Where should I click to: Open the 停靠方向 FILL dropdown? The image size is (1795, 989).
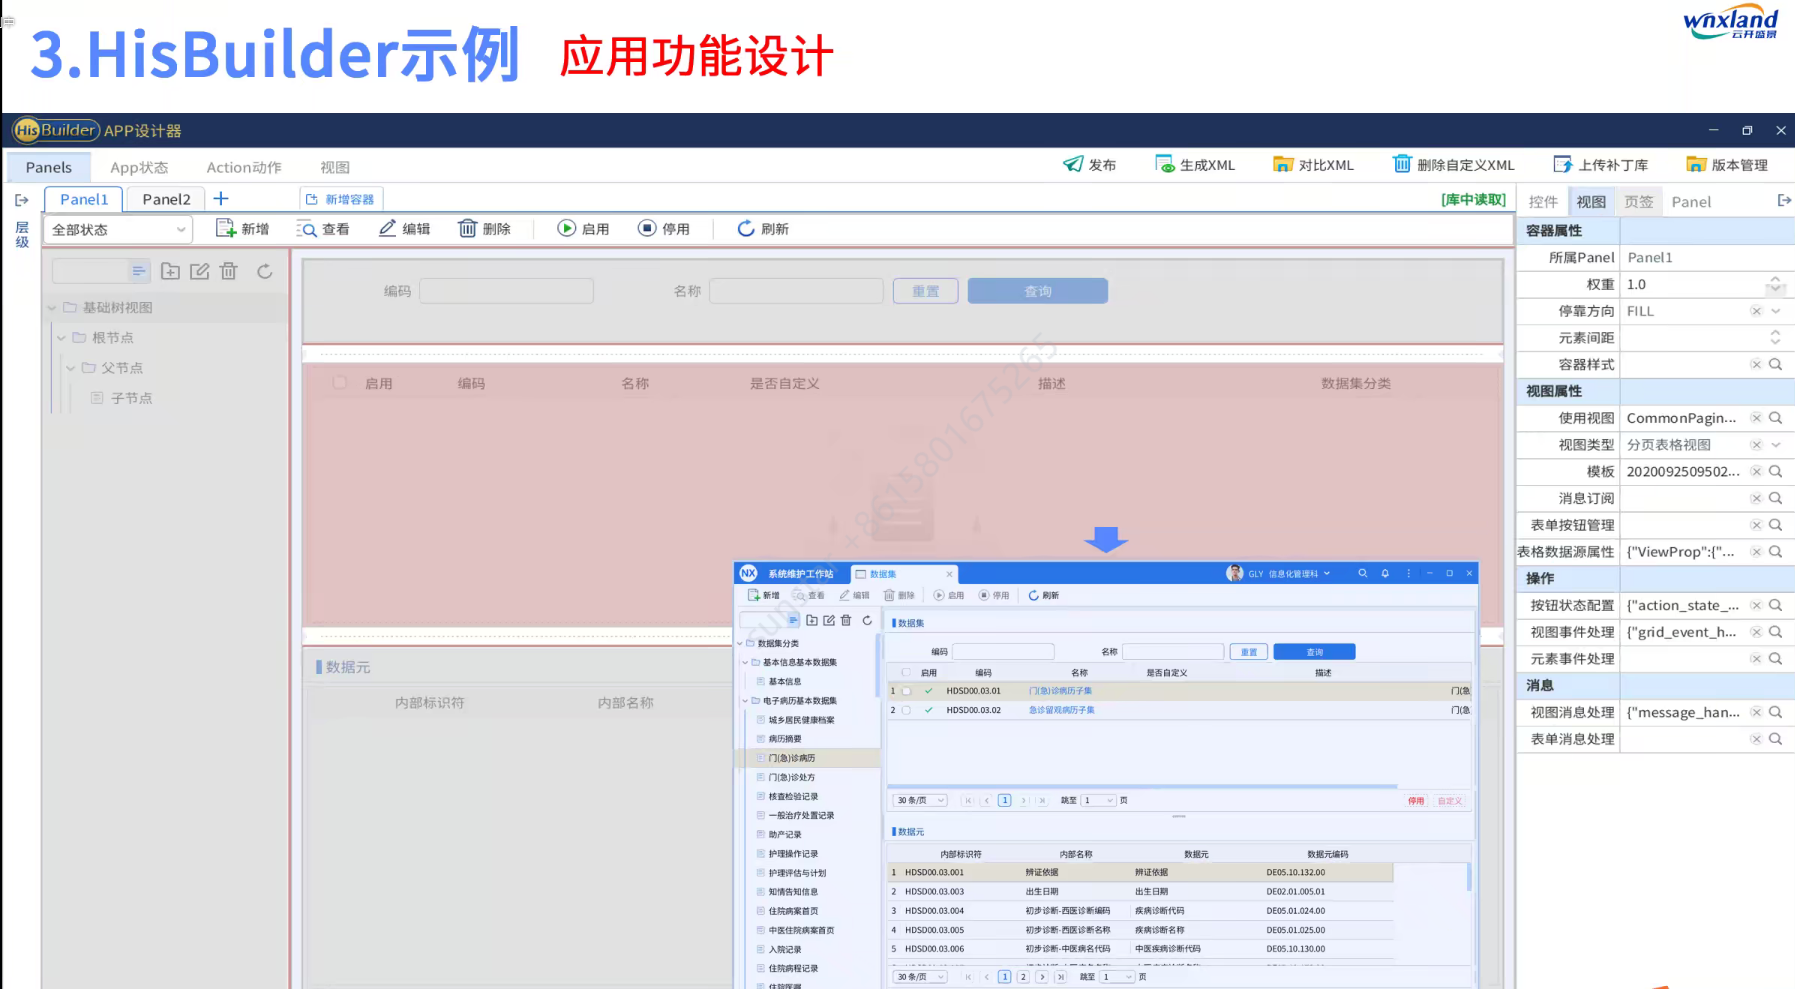1776,311
